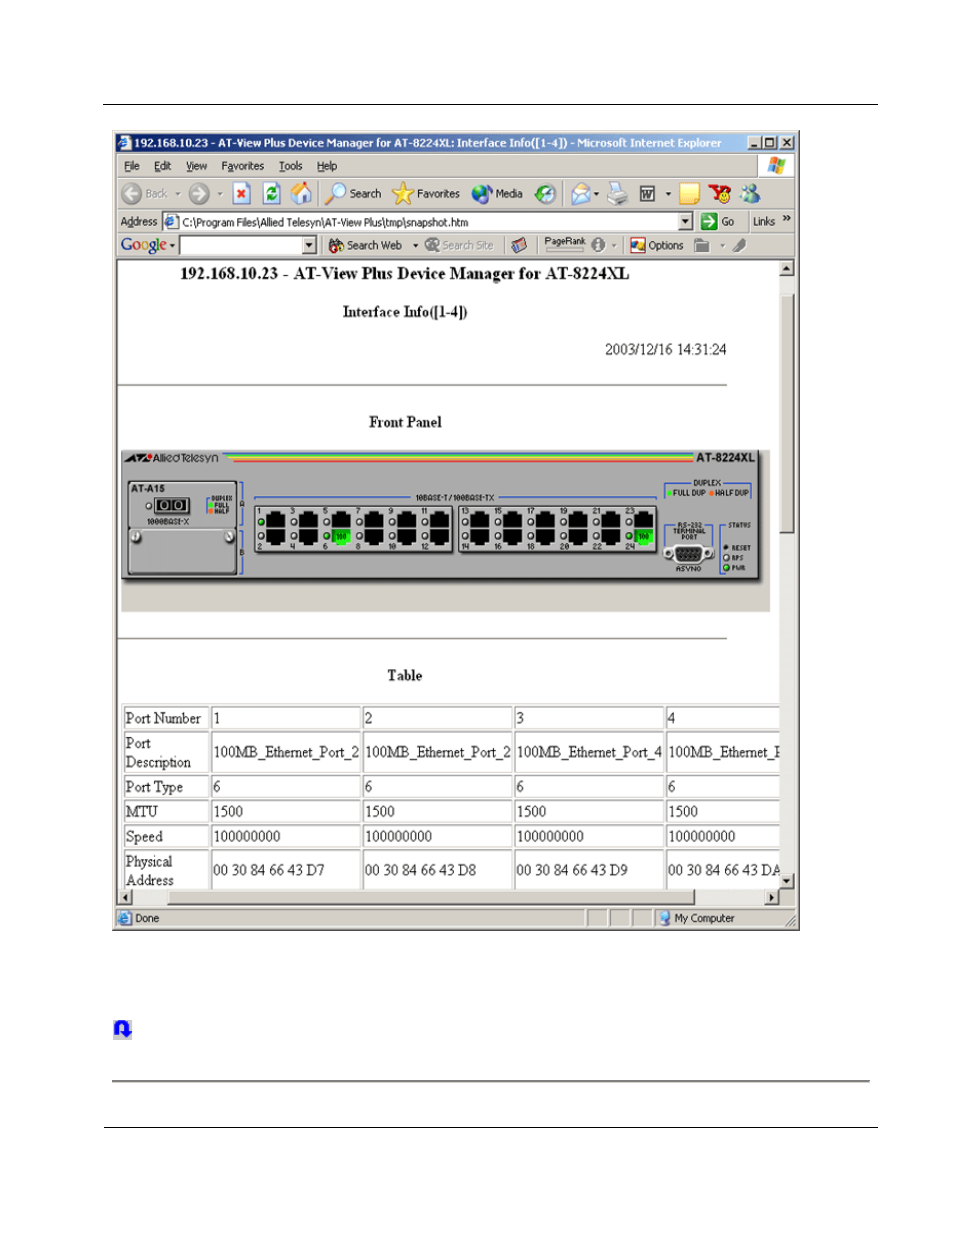Open the Edit menu
This screenshot has width=954, height=1235.
click(162, 166)
